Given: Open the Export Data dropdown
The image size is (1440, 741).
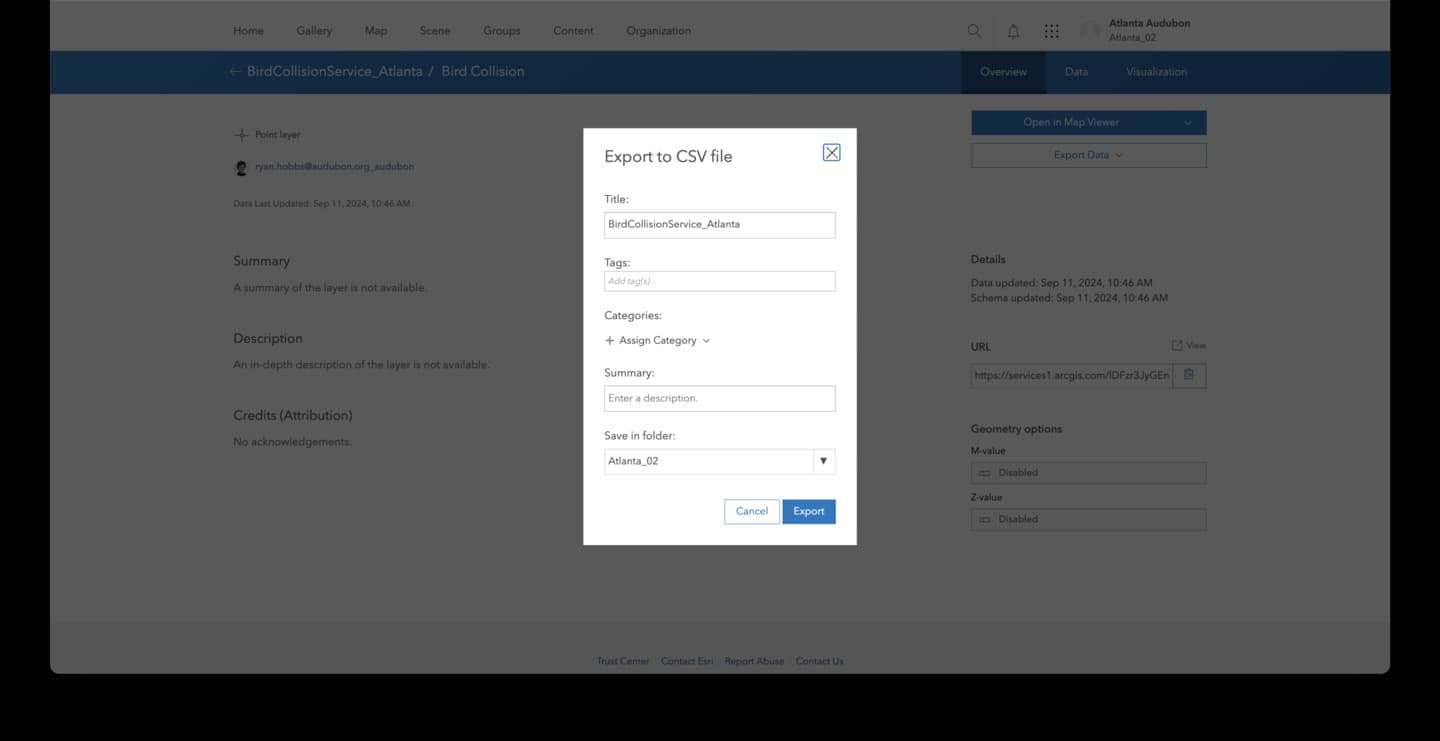Looking at the screenshot, I should 1088,155.
